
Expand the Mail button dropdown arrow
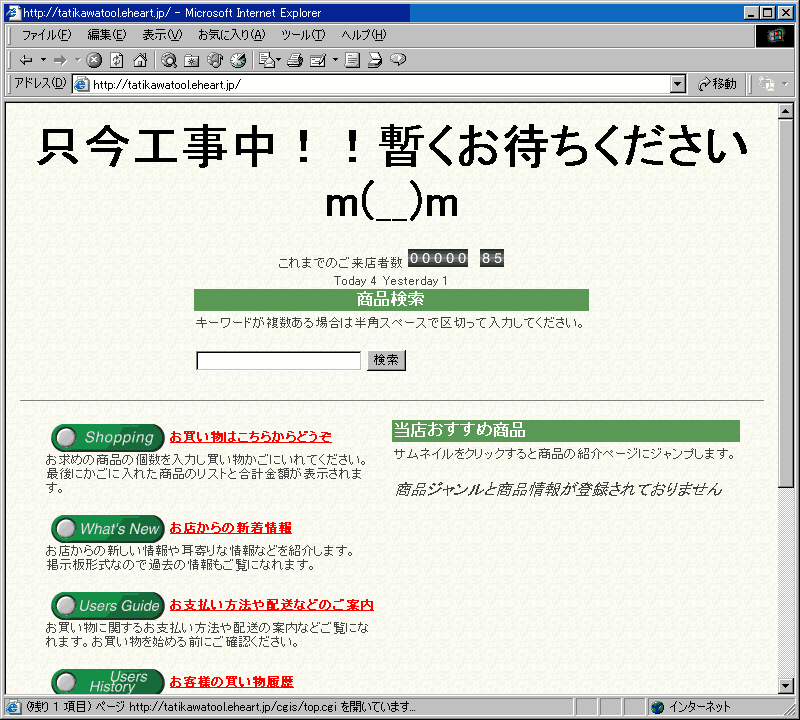pyautogui.click(x=279, y=60)
